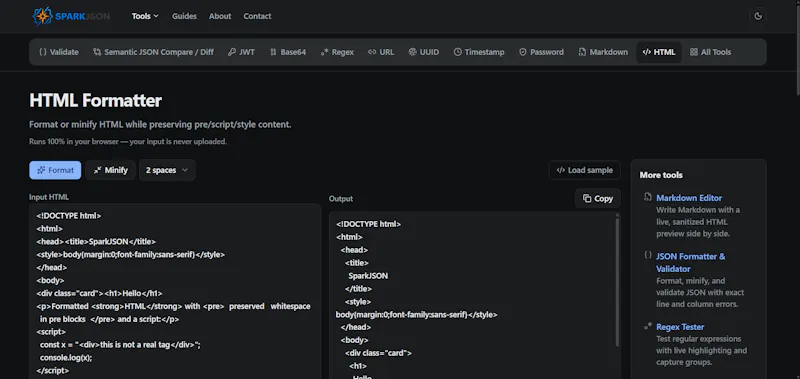Click the Input HTML label
The image size is (800, 379).
[x=49, y=197]
